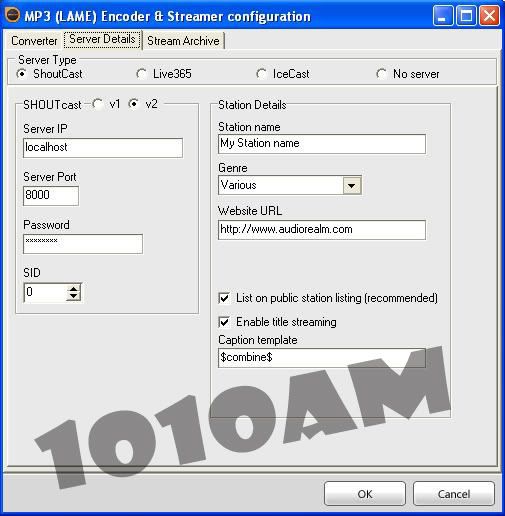Screen dimensions: 505x516
Task: Select the ShoutCast server type
Action: (22, 74)
